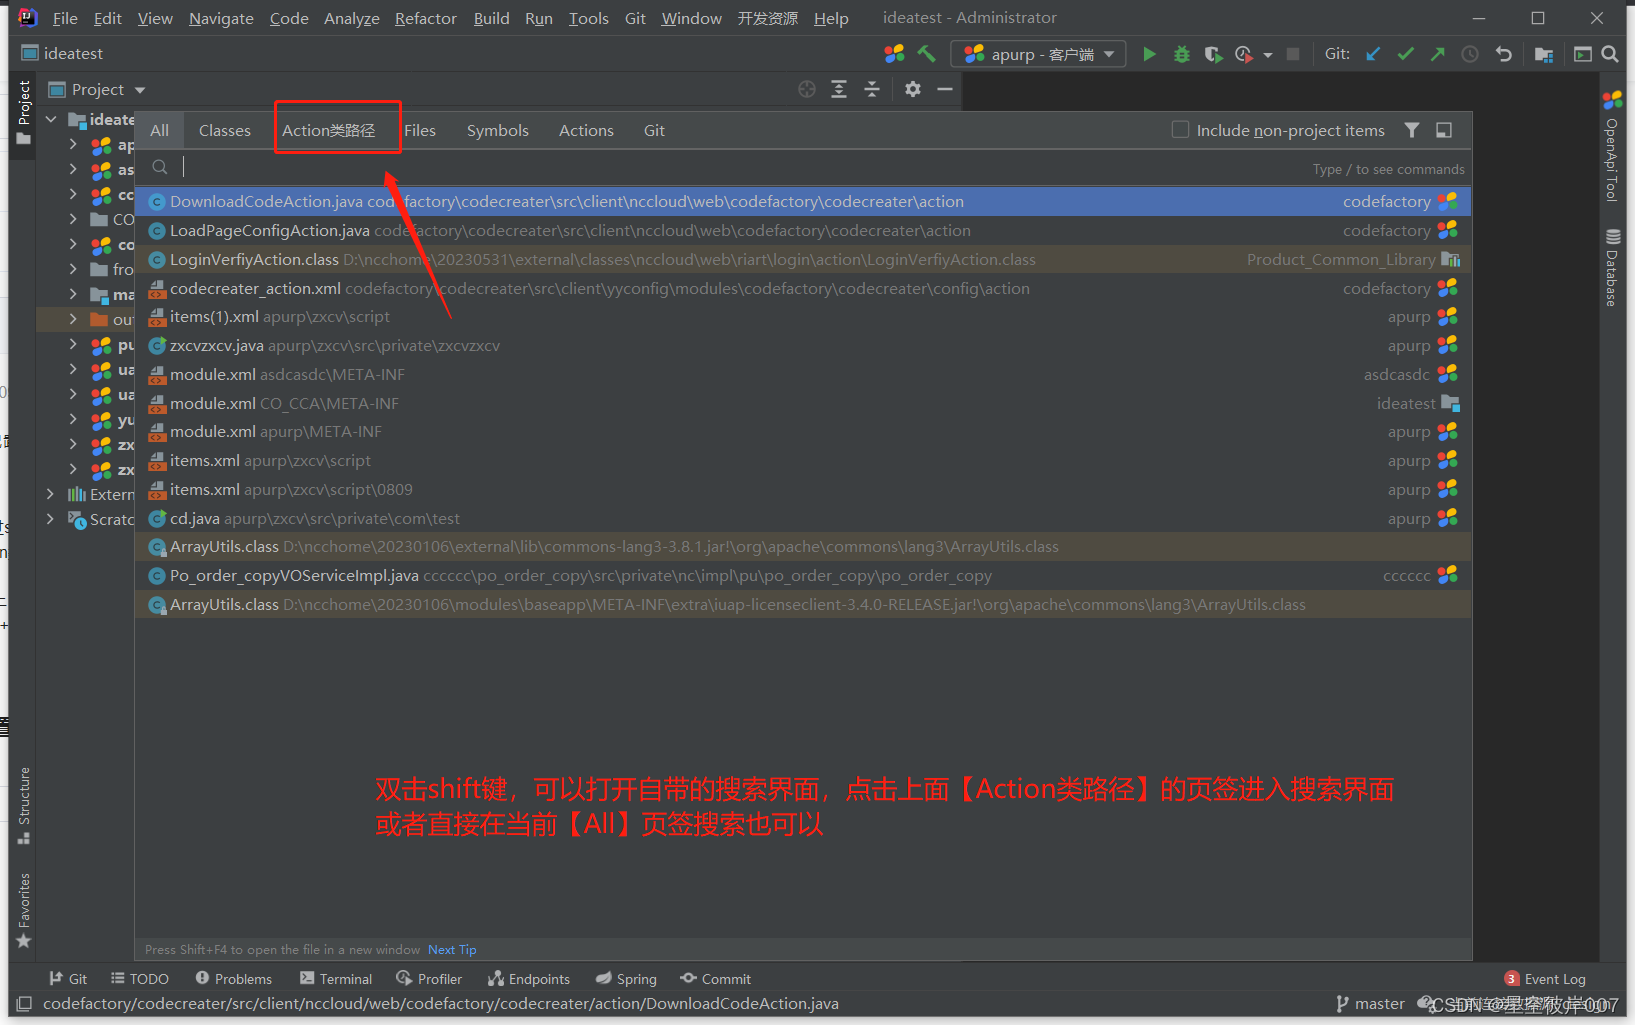Open the Refactor menu

pos(425,18)
